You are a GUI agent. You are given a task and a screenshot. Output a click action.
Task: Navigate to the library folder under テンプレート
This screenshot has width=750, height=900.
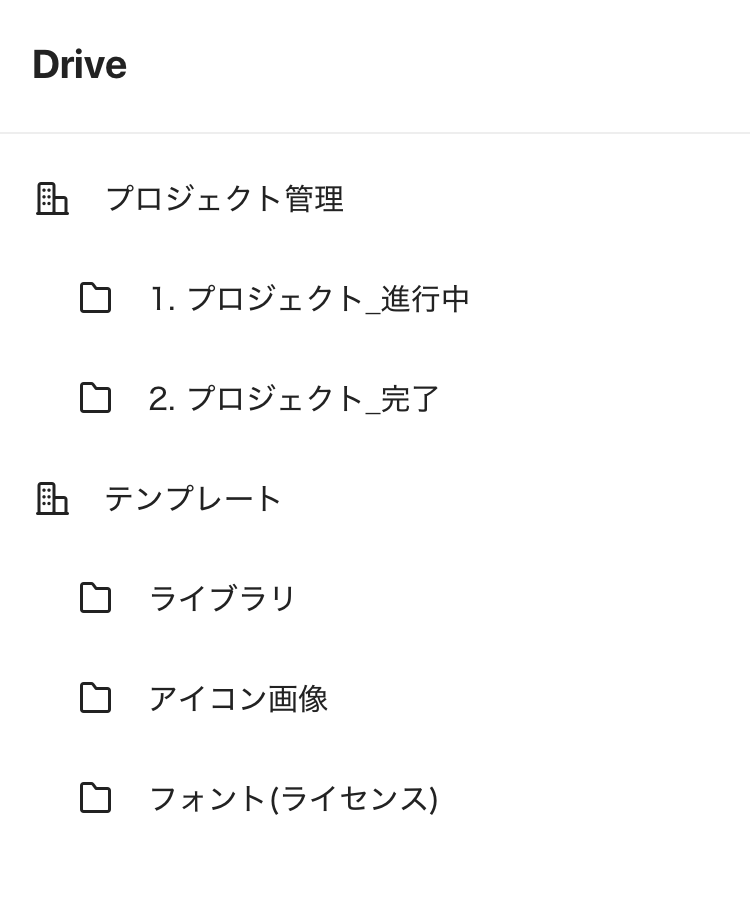[222, 598]
